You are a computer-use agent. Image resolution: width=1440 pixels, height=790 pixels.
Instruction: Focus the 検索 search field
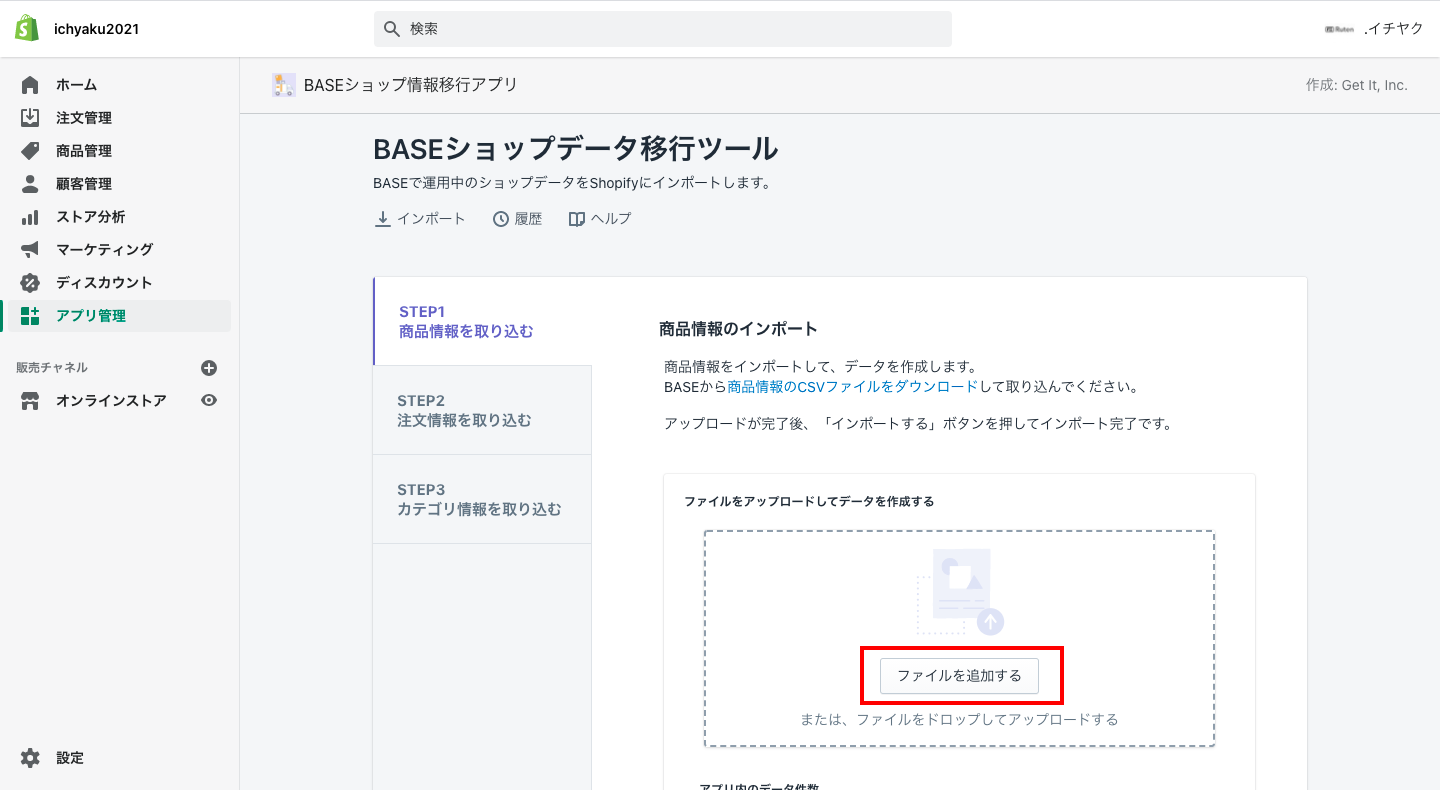[663, 29]
